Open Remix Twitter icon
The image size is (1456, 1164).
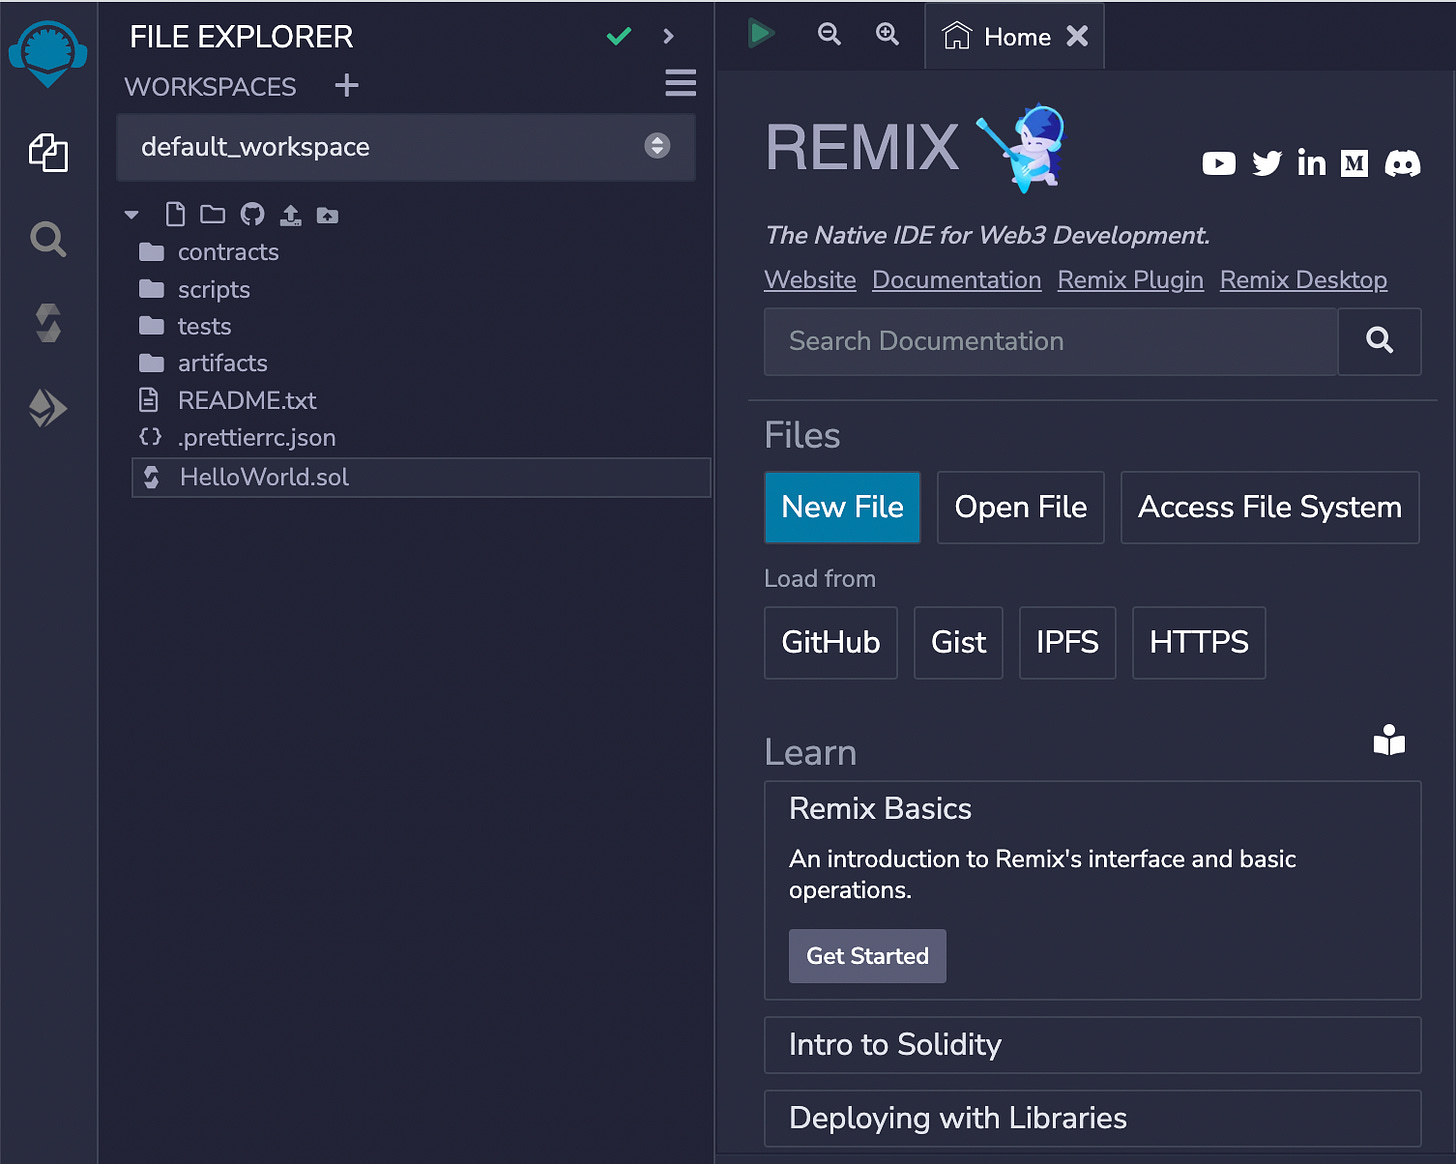(1267, 163)
